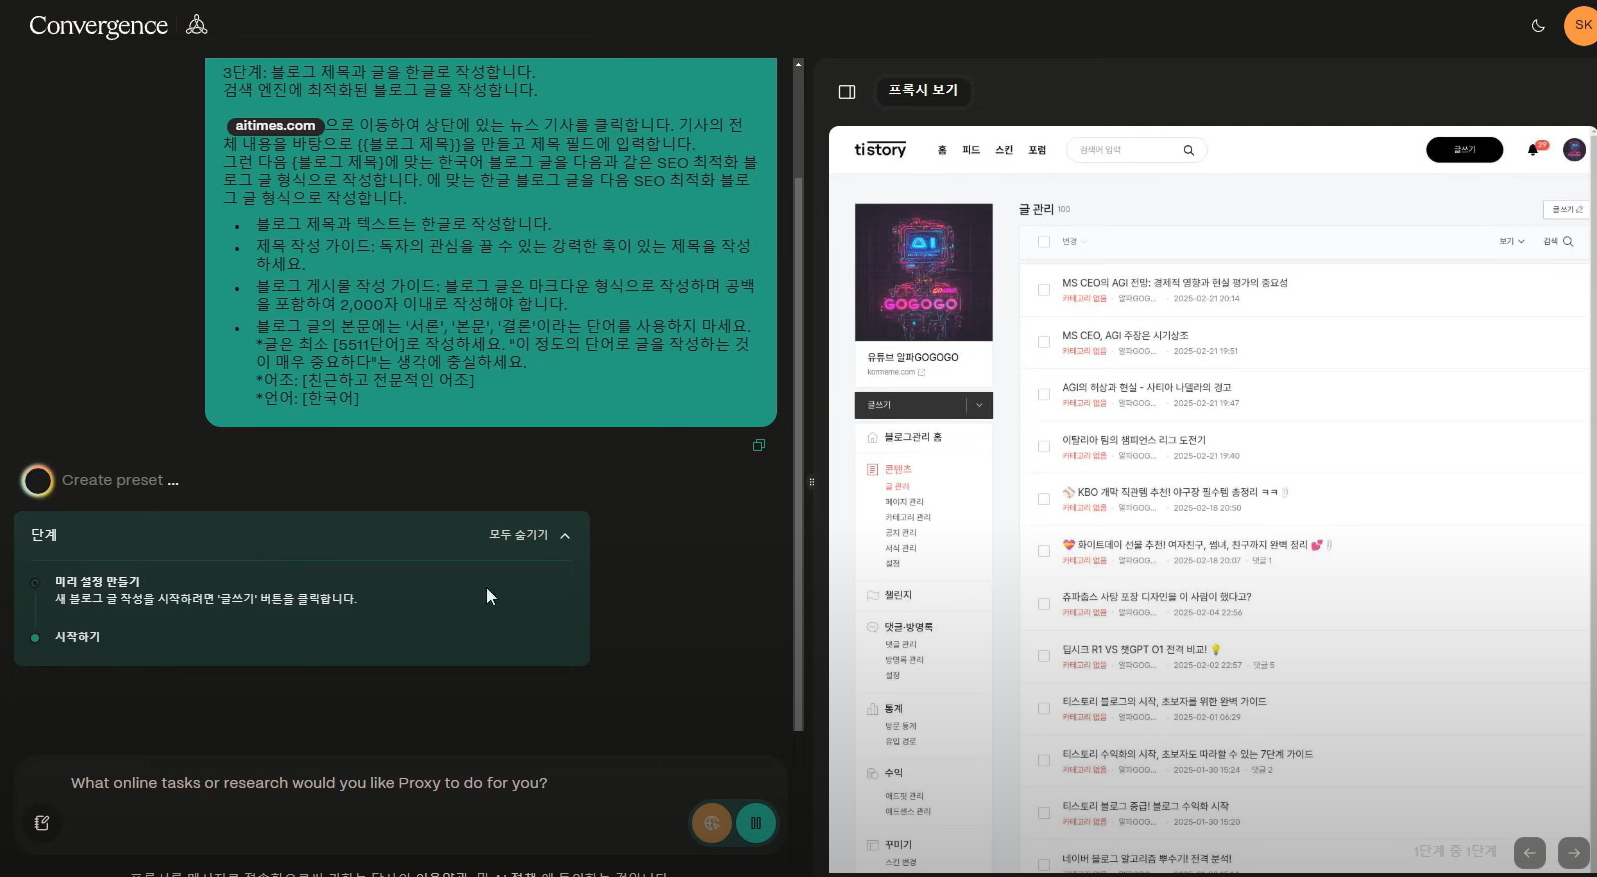Open Tistory notification bell
This screenshot has height=877, width=1597.
click(x=1533, y=150)
